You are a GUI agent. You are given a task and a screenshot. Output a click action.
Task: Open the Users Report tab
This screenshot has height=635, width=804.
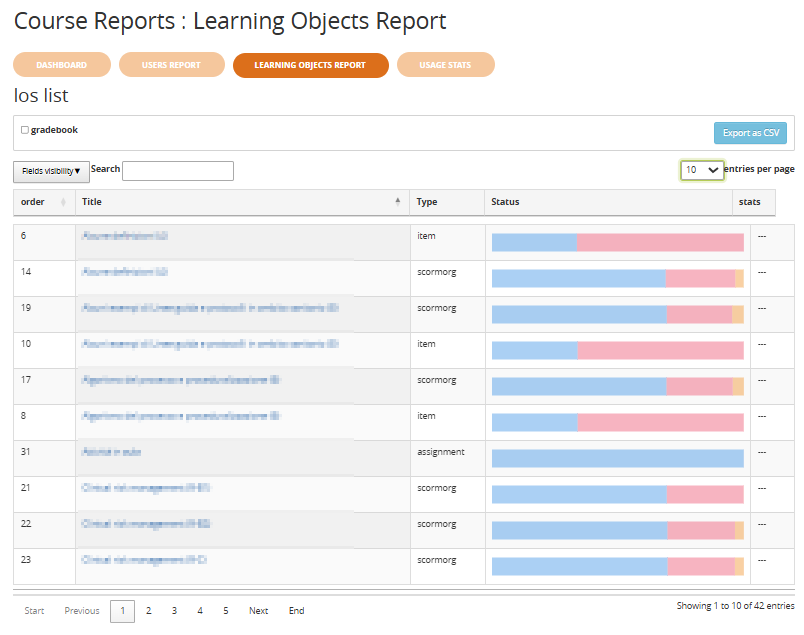tap(171, 65)
